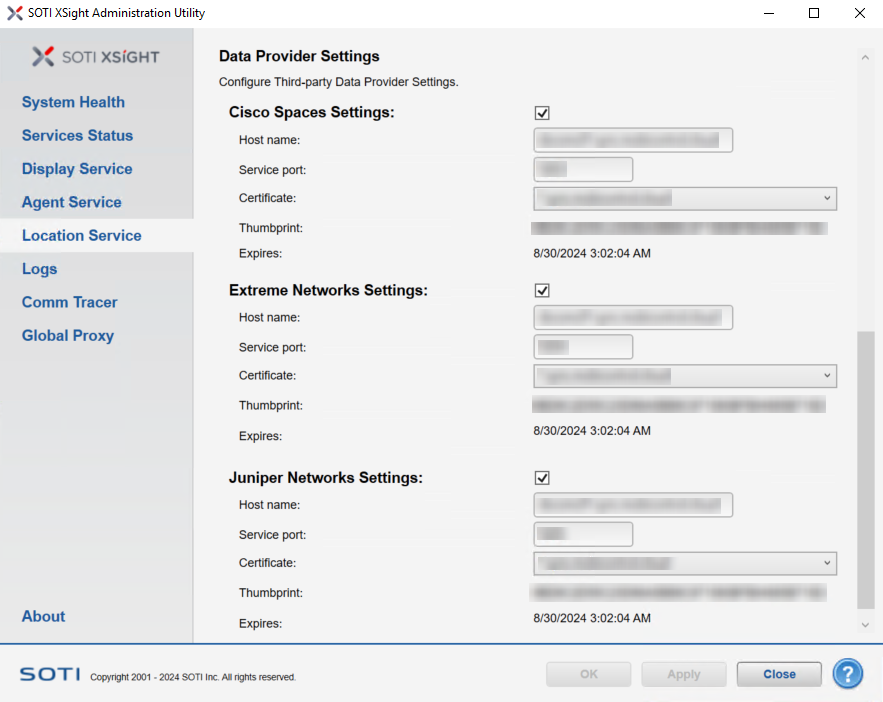This screenshot has width=883, height=702.
Task: Open the Juniper Networks Certificate dropdown
Action: 685,564
